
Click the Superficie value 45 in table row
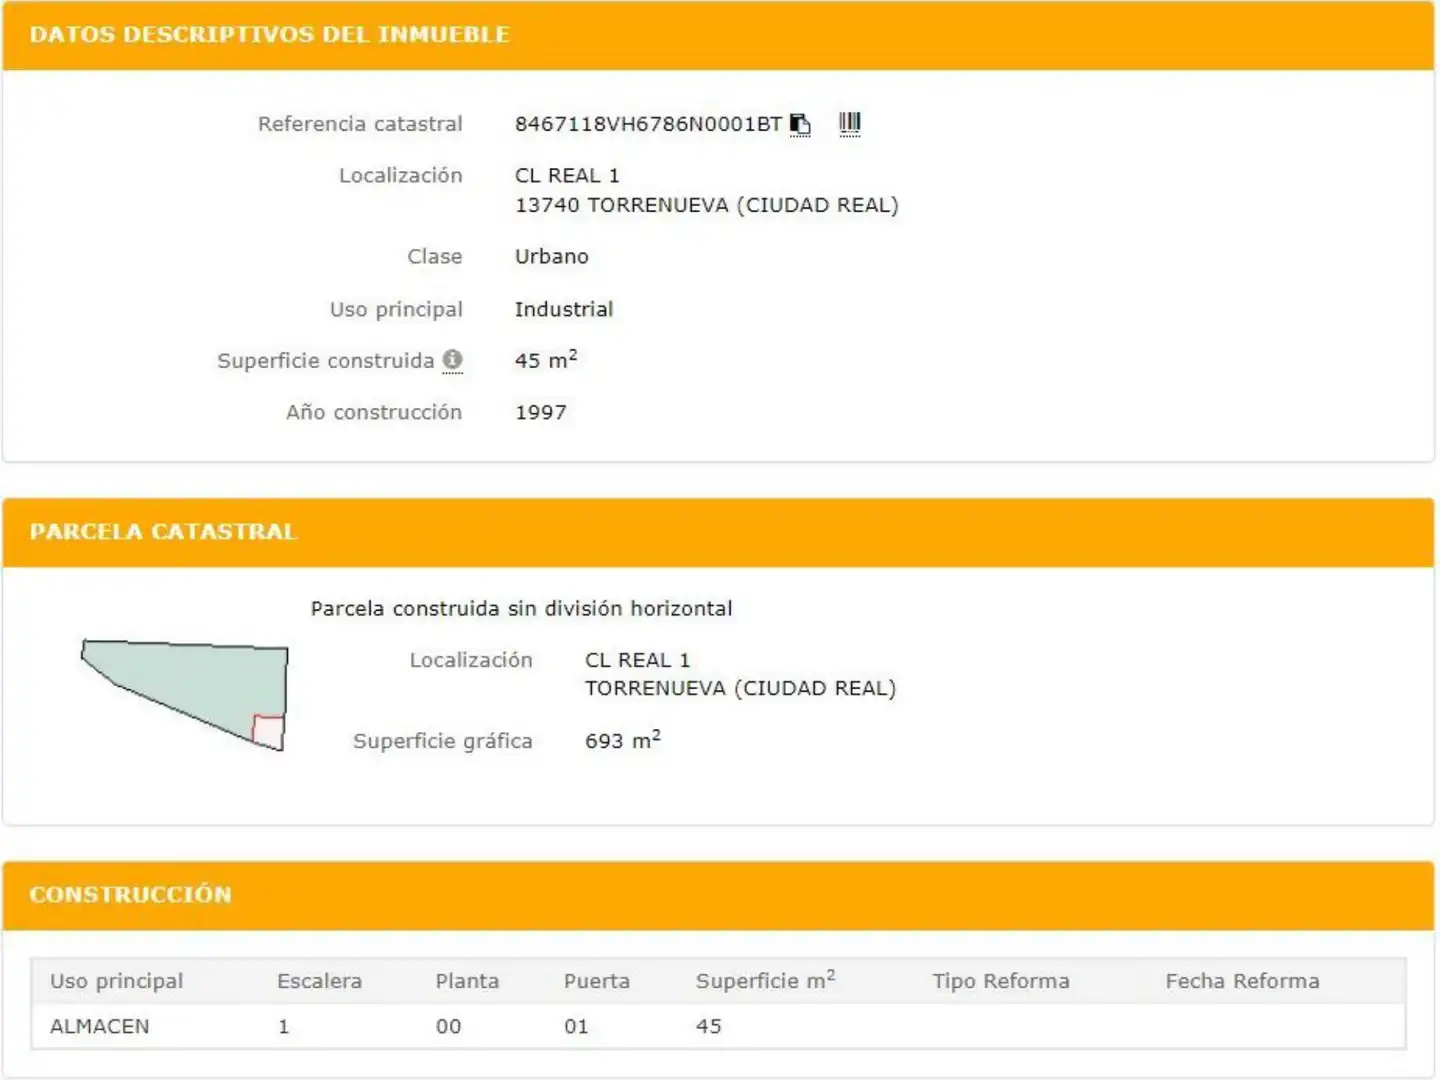pos(709,1026)
